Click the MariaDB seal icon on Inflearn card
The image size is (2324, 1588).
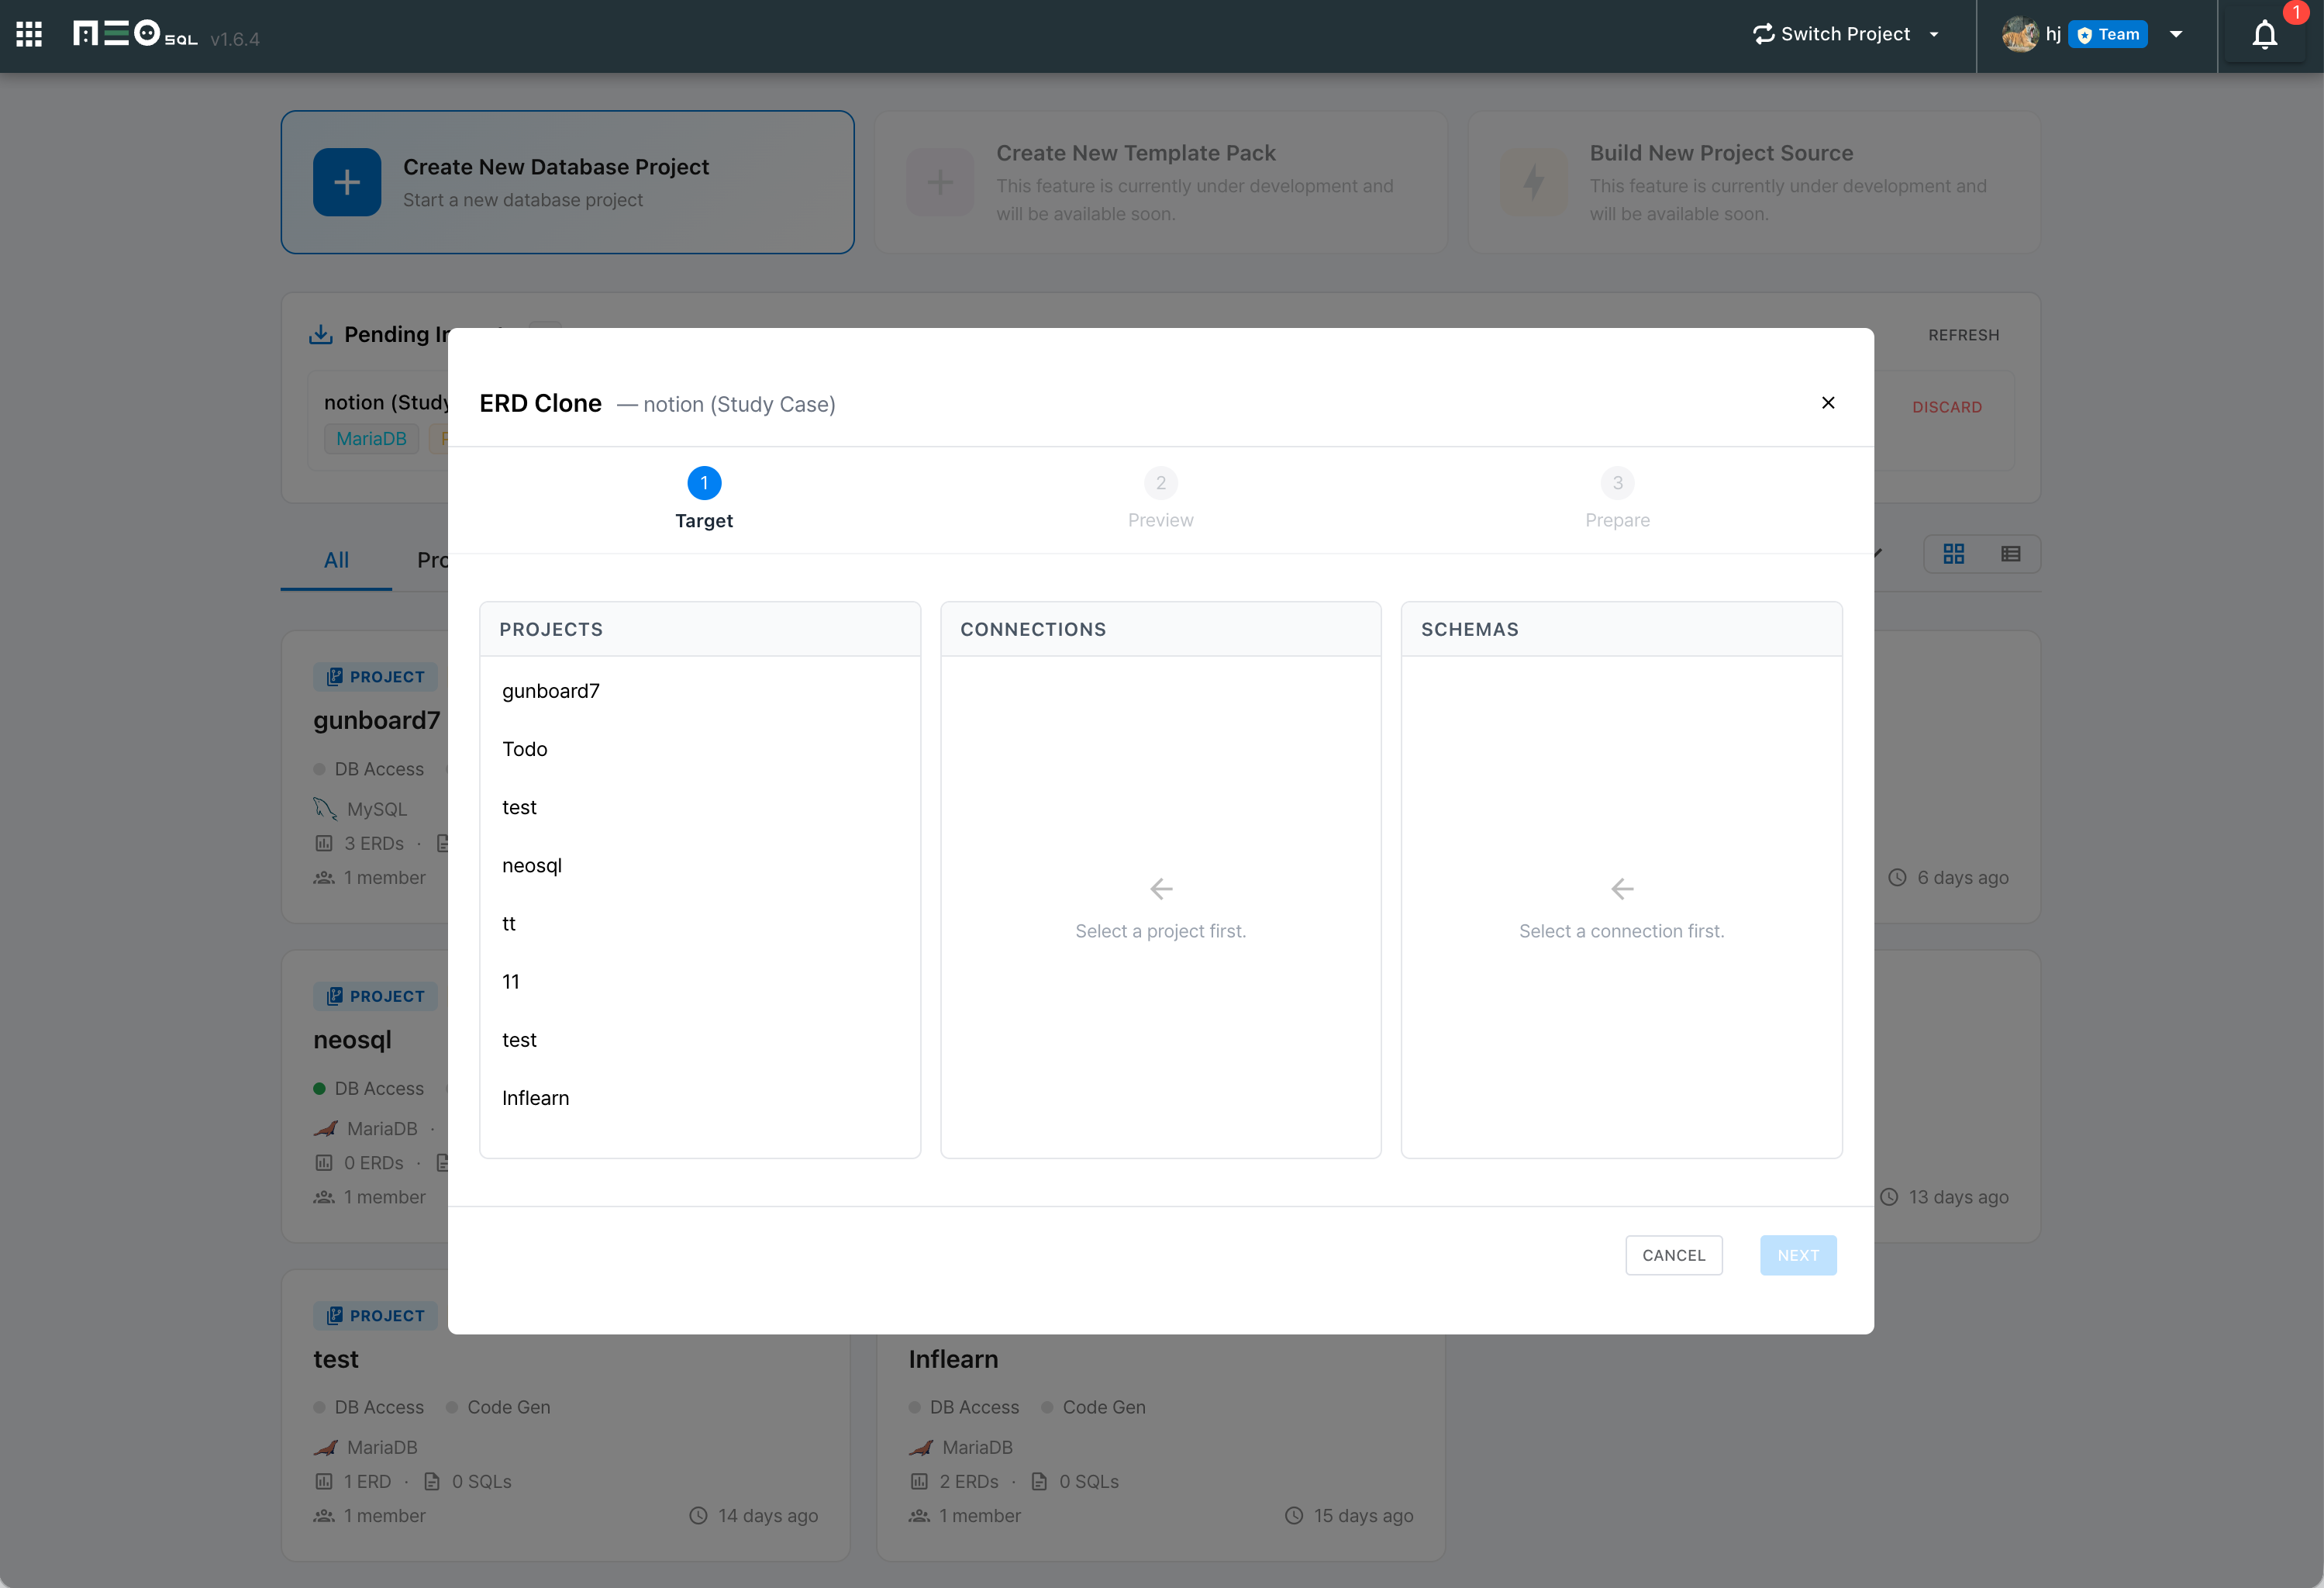tap(921, 1447)
